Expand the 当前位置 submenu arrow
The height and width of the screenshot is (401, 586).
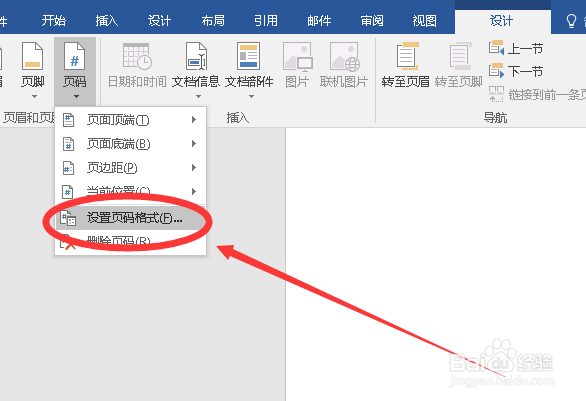point(194,191)
